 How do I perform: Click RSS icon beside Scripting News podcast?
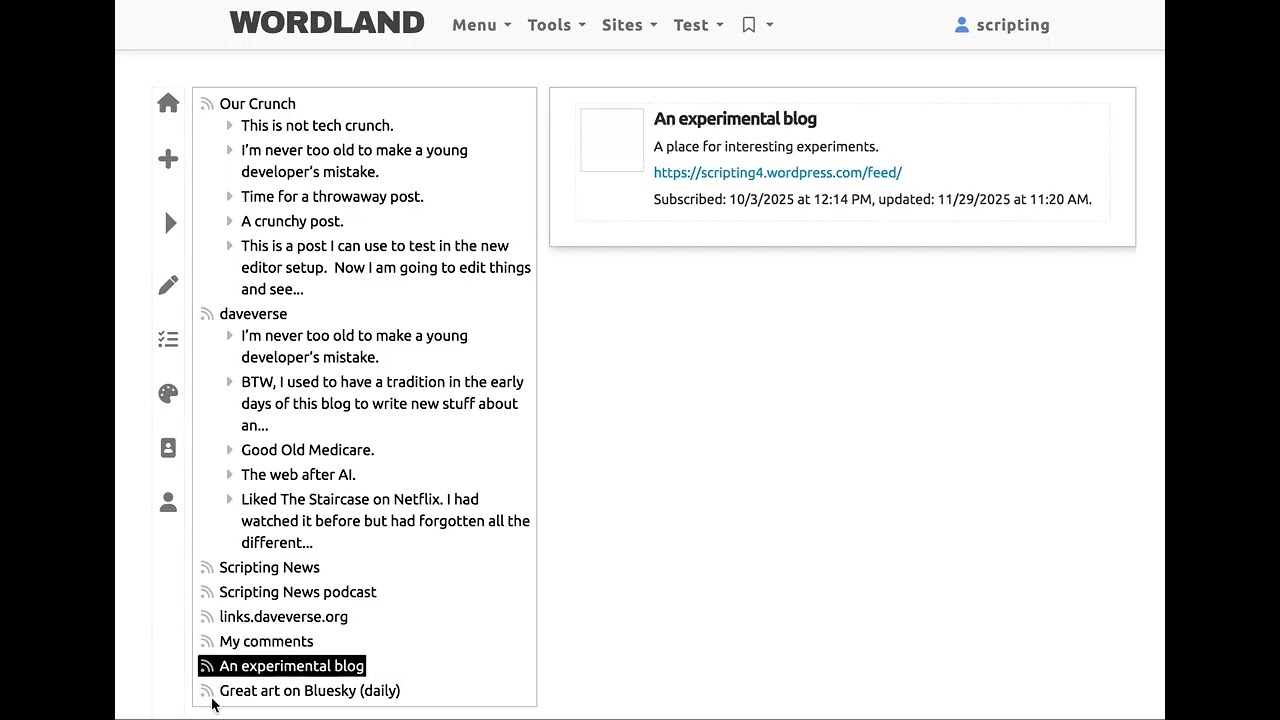click(x=207, y=592)
